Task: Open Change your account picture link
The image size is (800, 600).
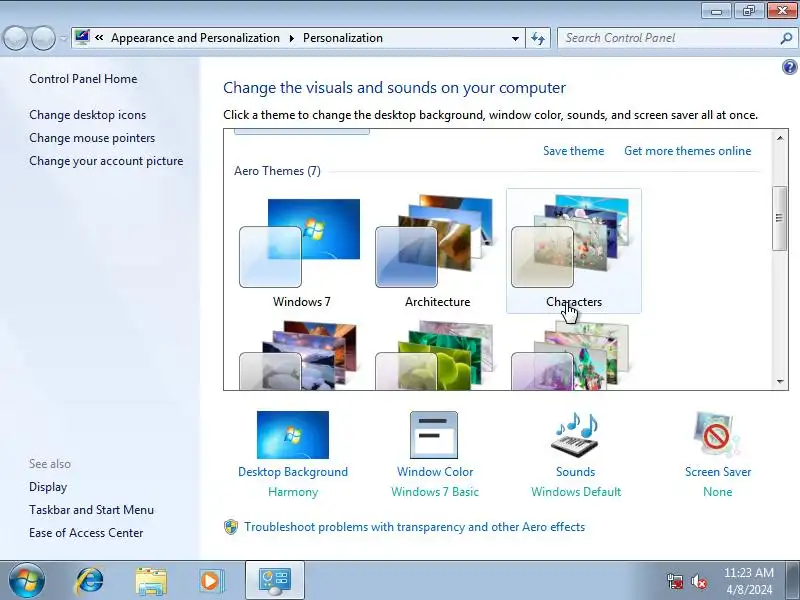Action: [106, 161]
